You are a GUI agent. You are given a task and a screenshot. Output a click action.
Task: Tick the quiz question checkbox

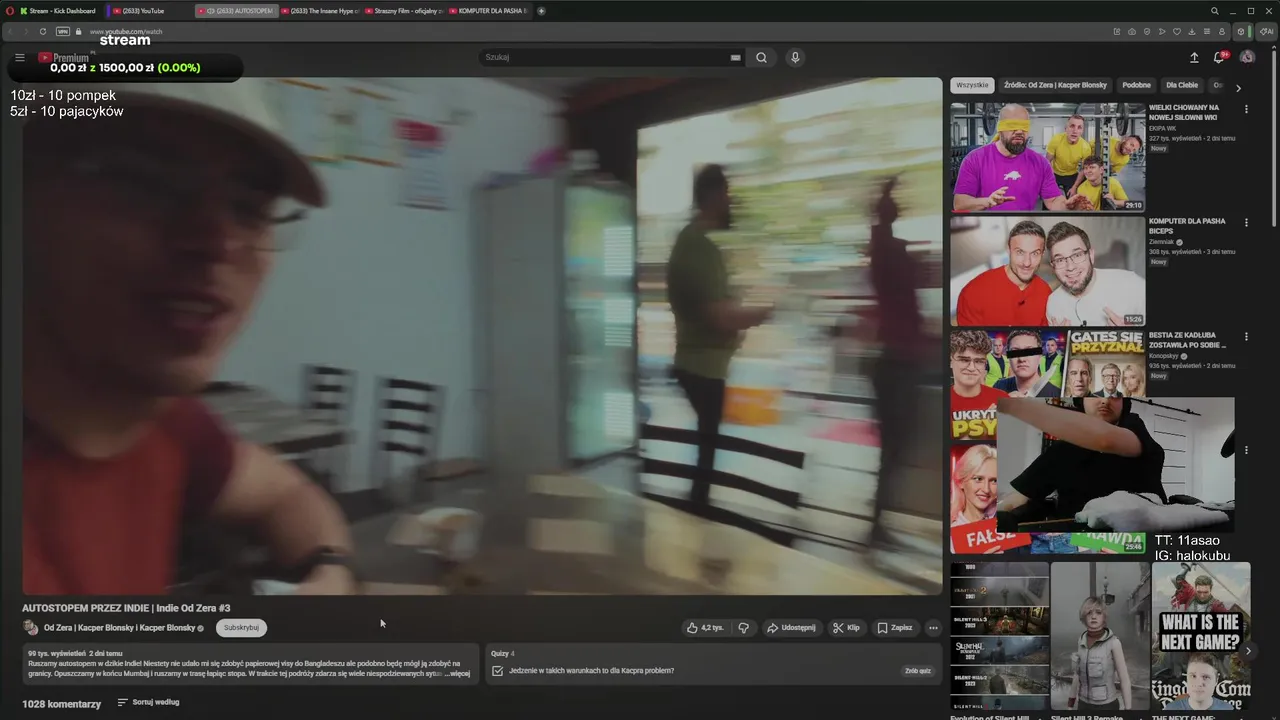point(497,671)
